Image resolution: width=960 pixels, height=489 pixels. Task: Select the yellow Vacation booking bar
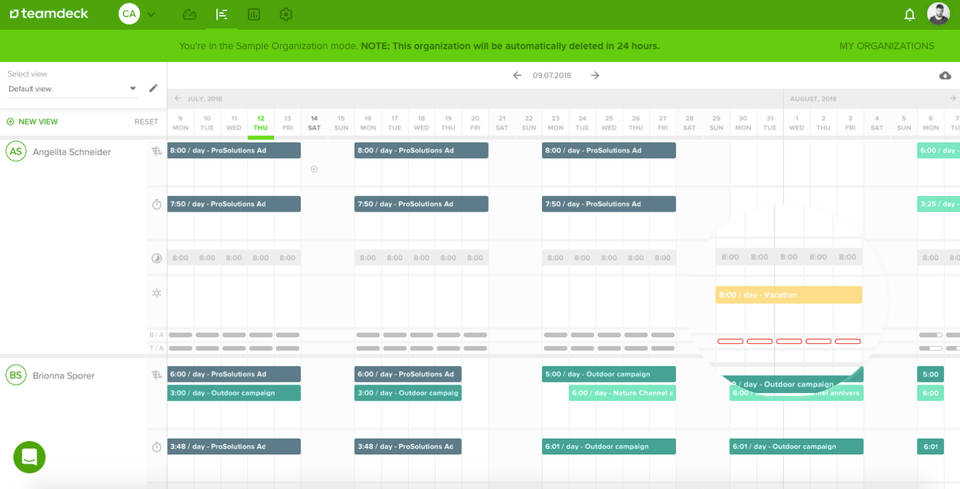point(788,295)
